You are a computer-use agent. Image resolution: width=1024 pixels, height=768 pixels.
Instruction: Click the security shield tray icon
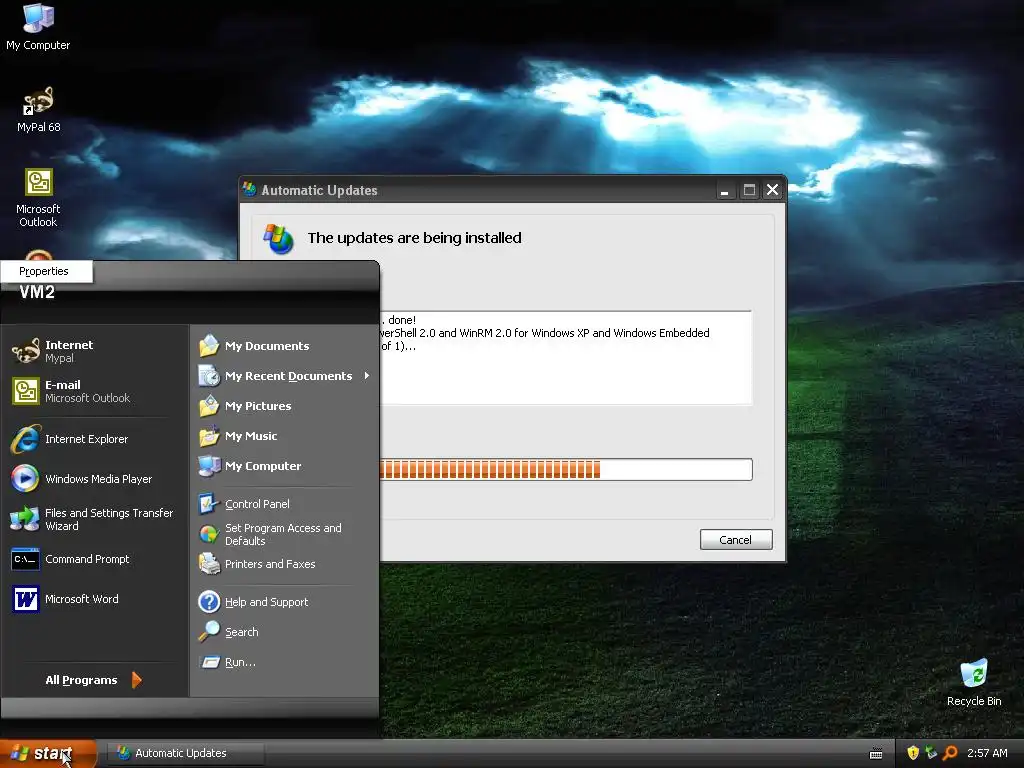pos(913,753)
